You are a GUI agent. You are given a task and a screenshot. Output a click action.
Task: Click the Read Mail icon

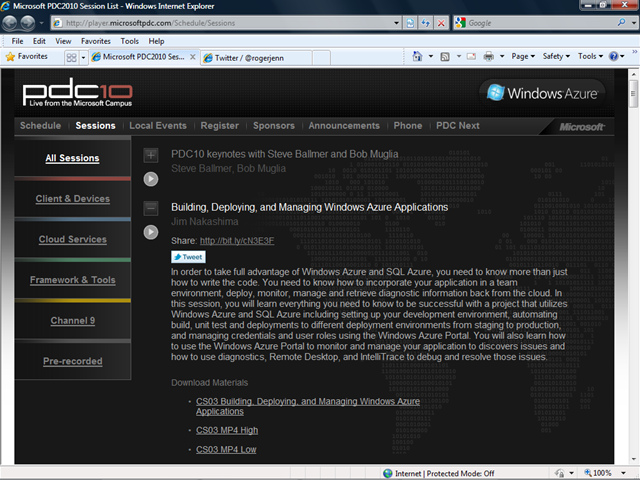click(471, 56)
